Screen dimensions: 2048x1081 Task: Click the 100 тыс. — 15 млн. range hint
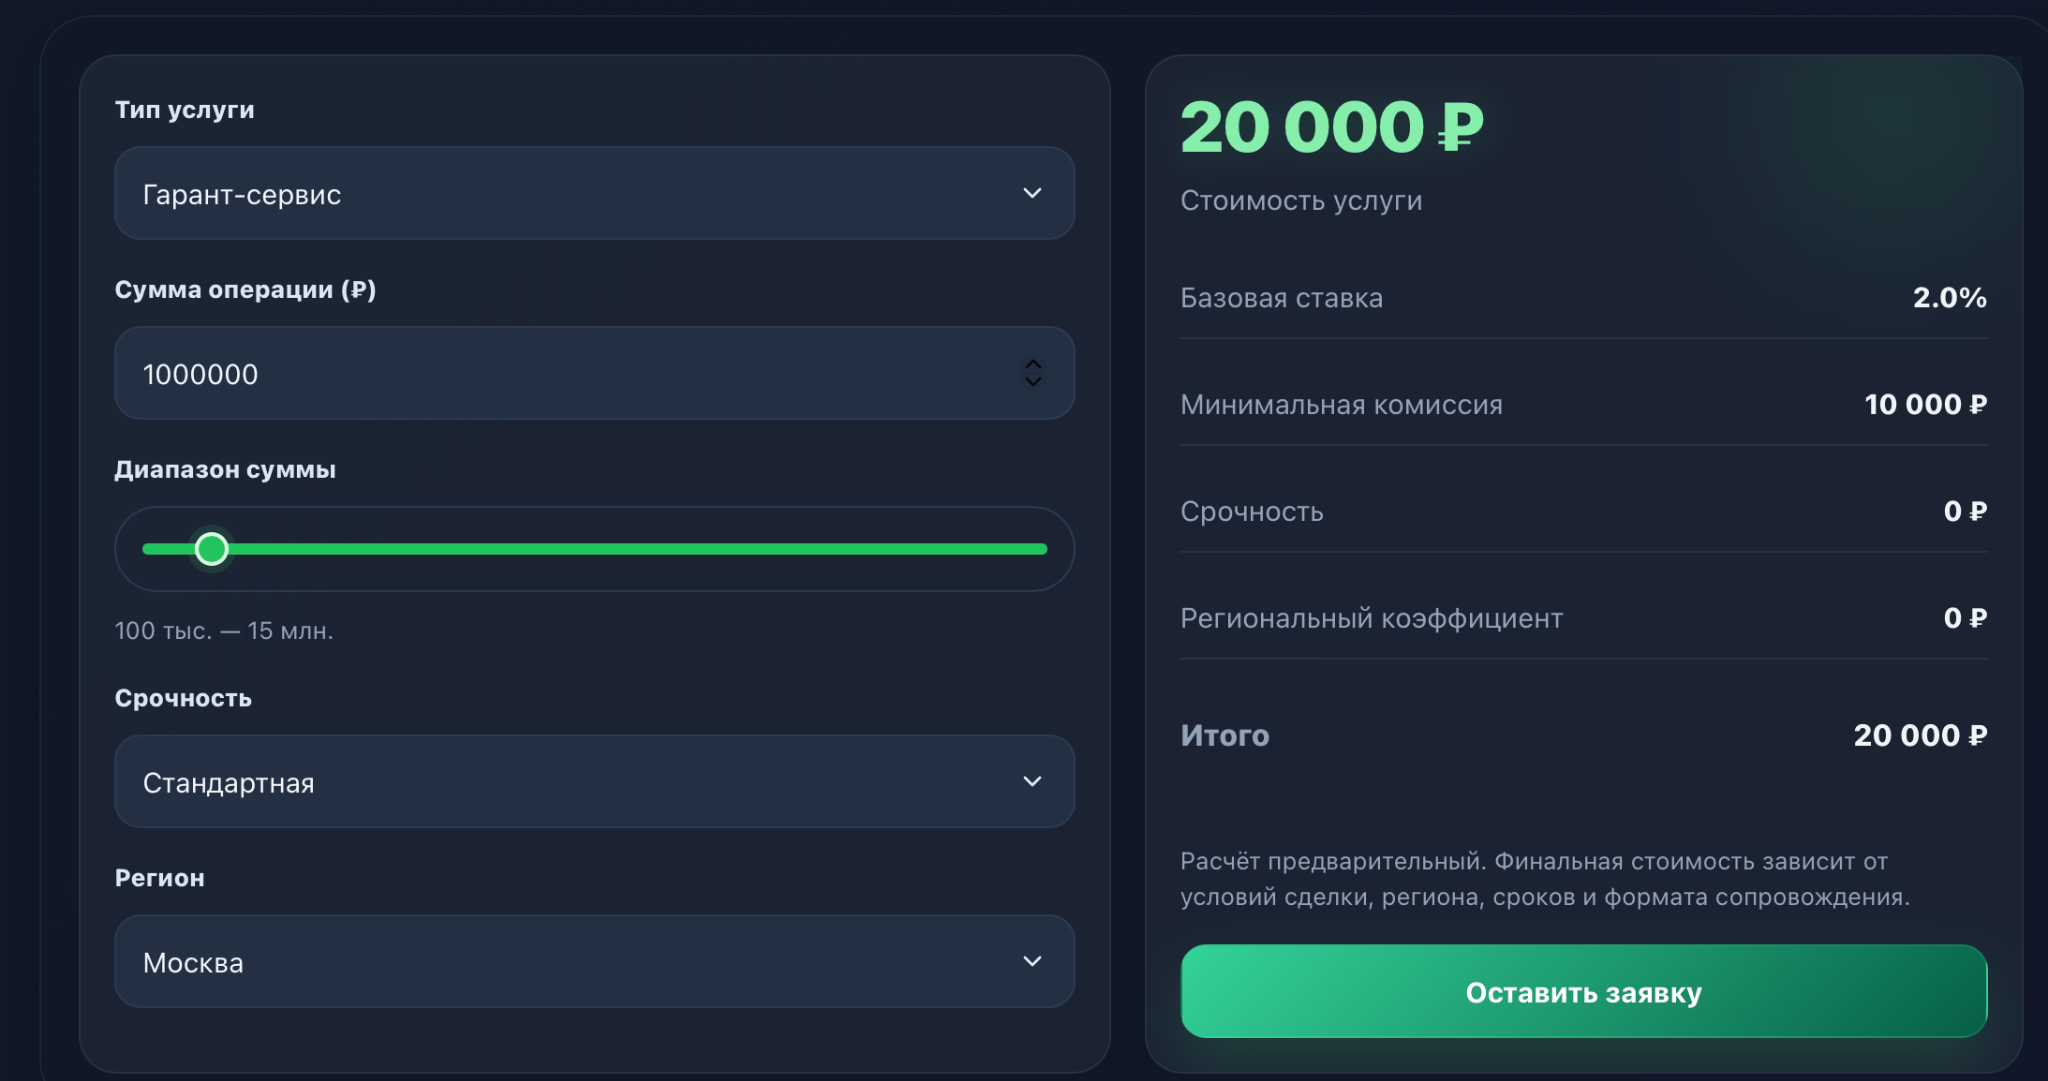click(224, 631)
